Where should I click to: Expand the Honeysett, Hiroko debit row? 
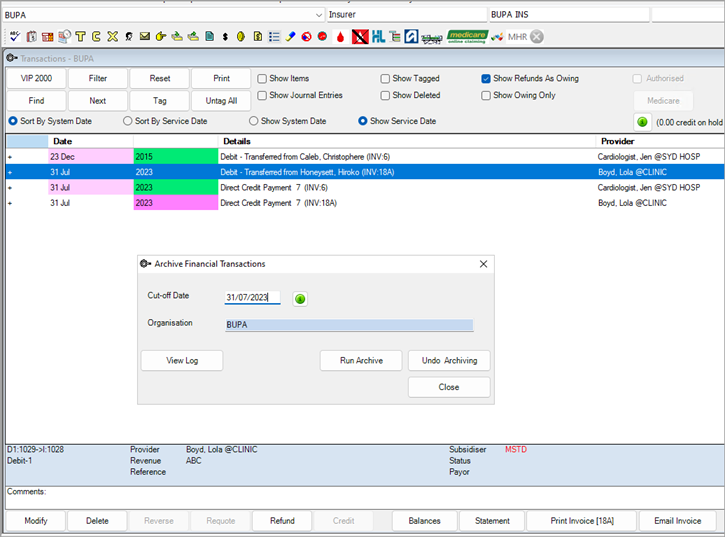[x=11, y=172]
